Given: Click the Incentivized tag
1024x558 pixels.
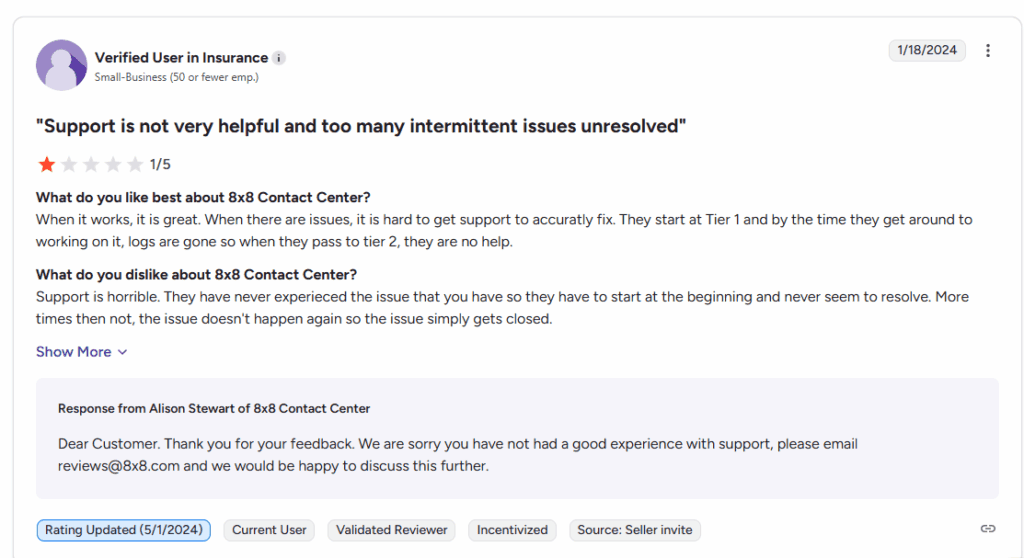Looking at the screenshot, I should (x=512, y=530).
